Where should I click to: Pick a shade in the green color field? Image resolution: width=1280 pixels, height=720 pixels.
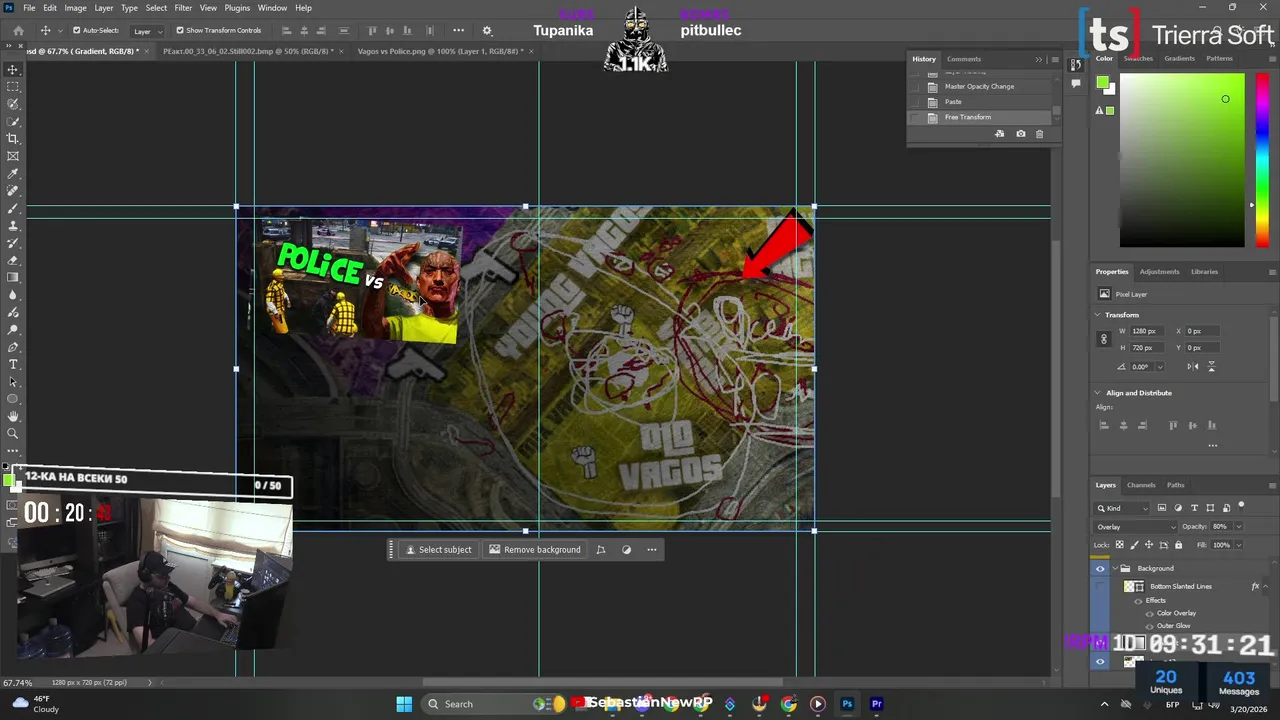(x=1182, y=160)
